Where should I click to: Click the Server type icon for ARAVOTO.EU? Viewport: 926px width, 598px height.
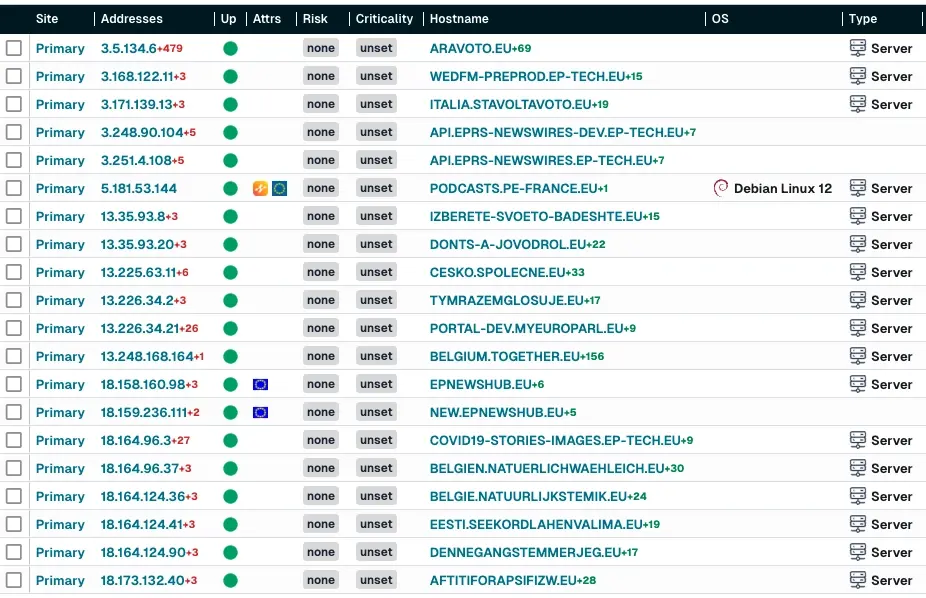point(857,48)
